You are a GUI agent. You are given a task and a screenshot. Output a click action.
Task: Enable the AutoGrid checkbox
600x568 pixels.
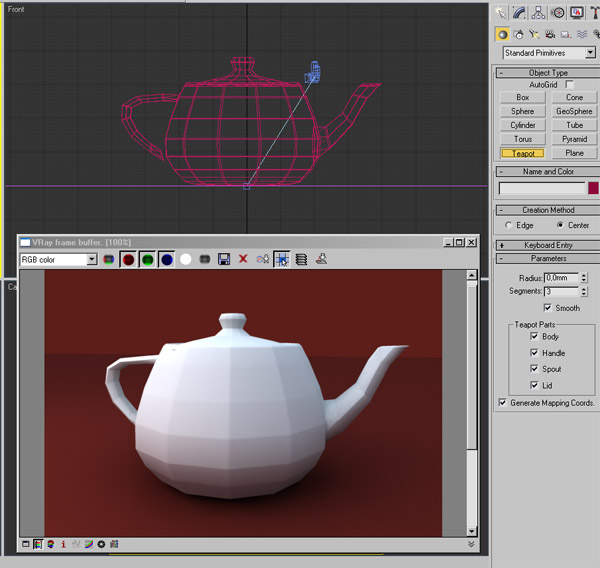coord(570,85)
